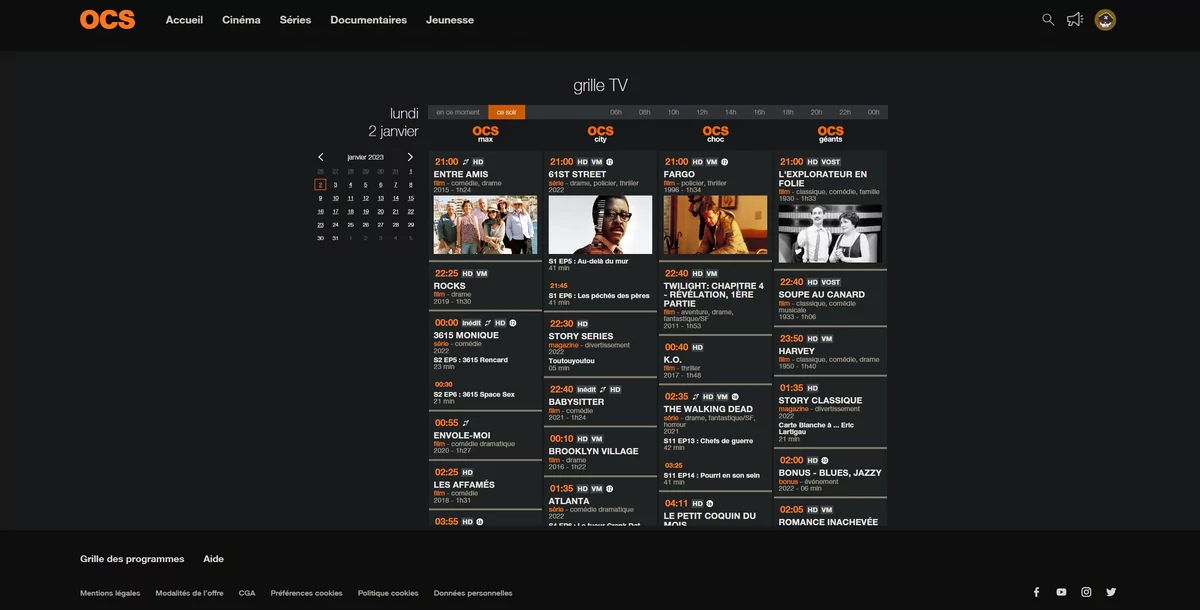The width and height of the screenshot is (1200, 610).
Task: Jump to 00h on the timeline
Action: coord(874,112)
